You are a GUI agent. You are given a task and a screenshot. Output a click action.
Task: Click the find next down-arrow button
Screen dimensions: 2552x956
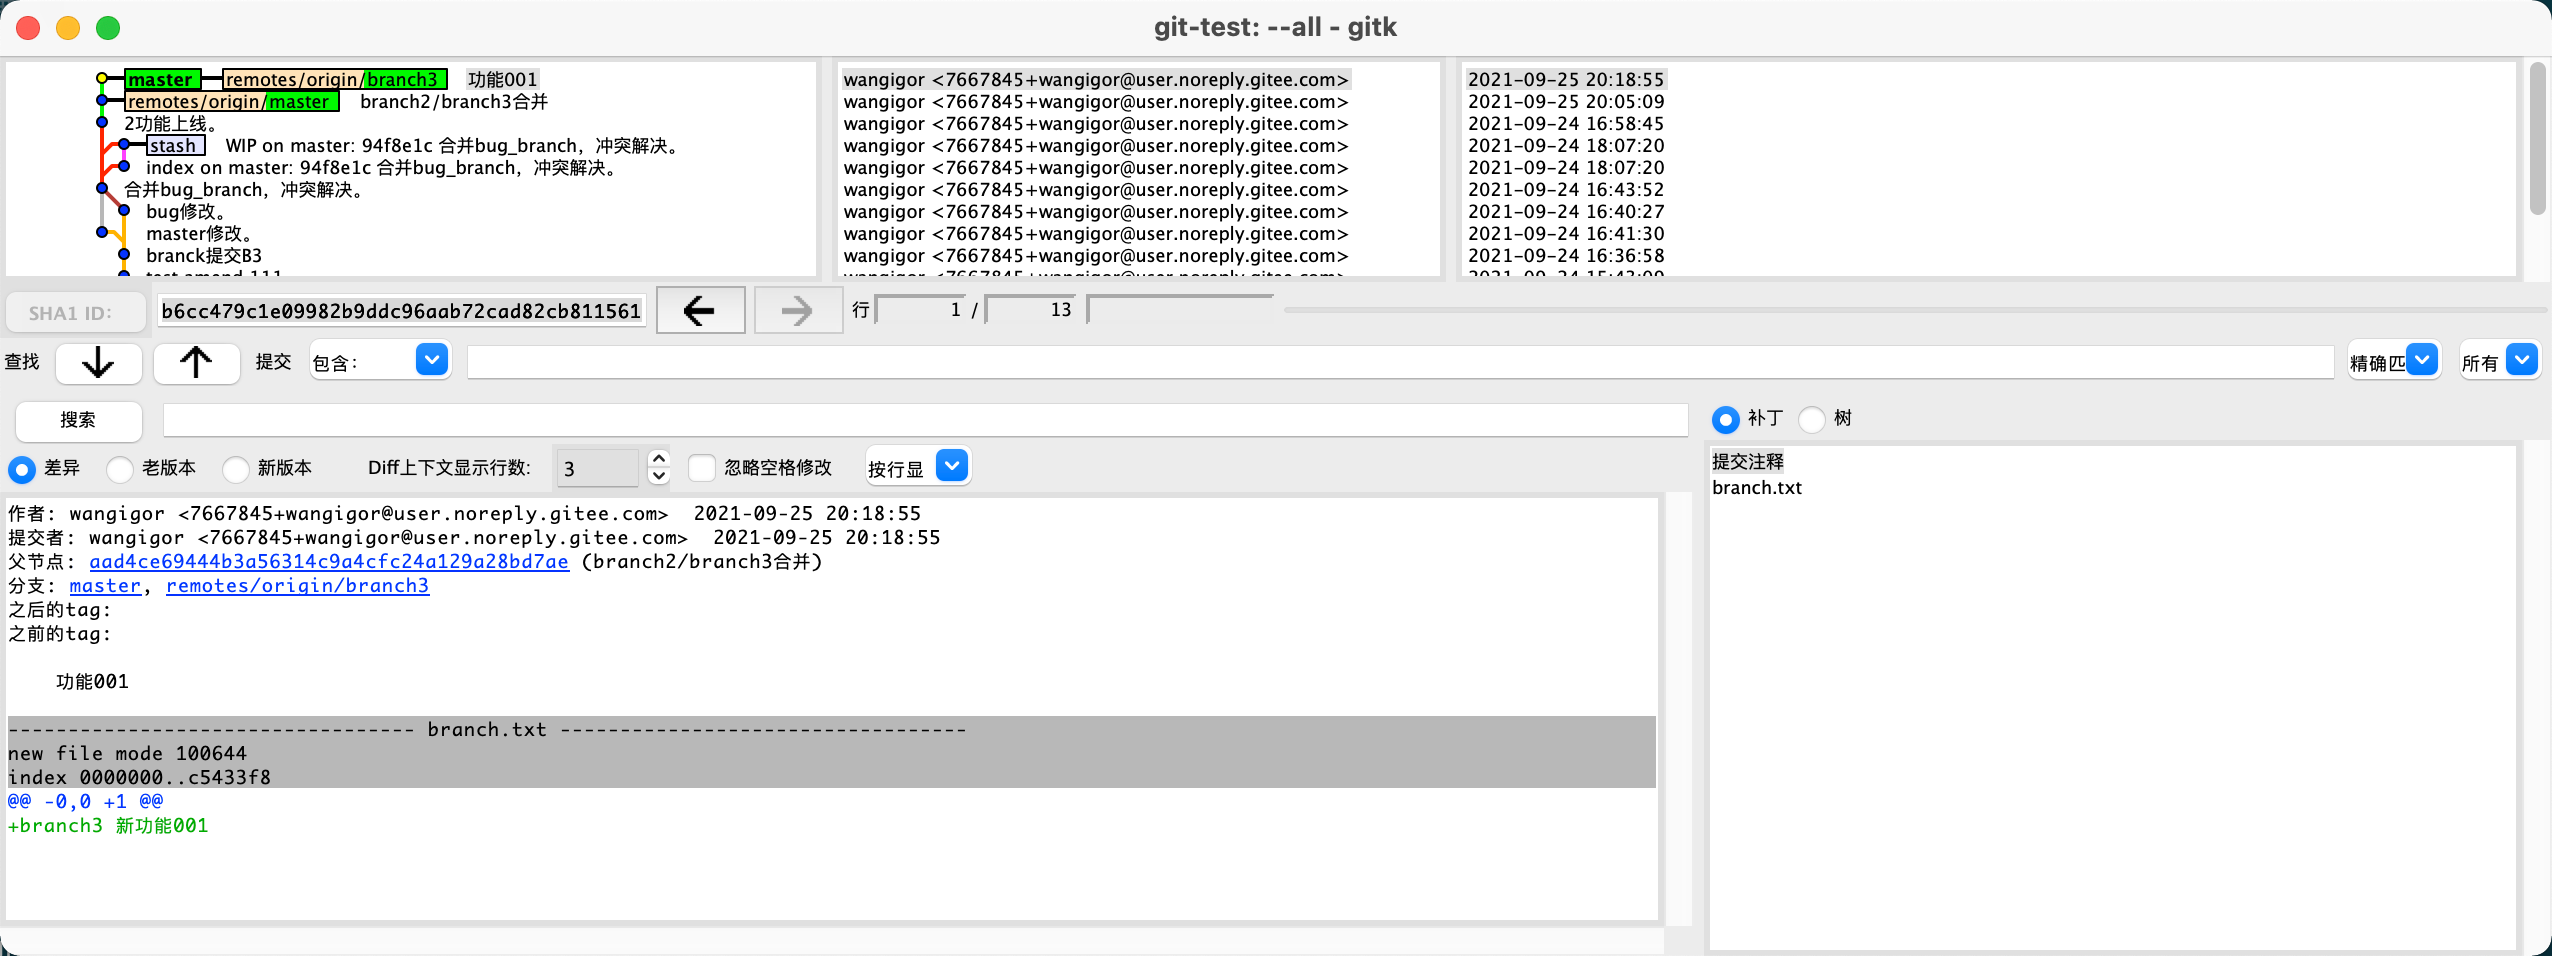[98, 362]
